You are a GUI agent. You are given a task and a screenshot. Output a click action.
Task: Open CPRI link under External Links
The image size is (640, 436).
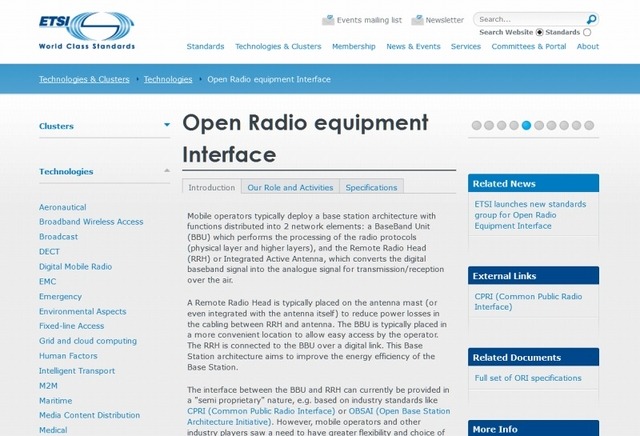click(x=528, y=301)
